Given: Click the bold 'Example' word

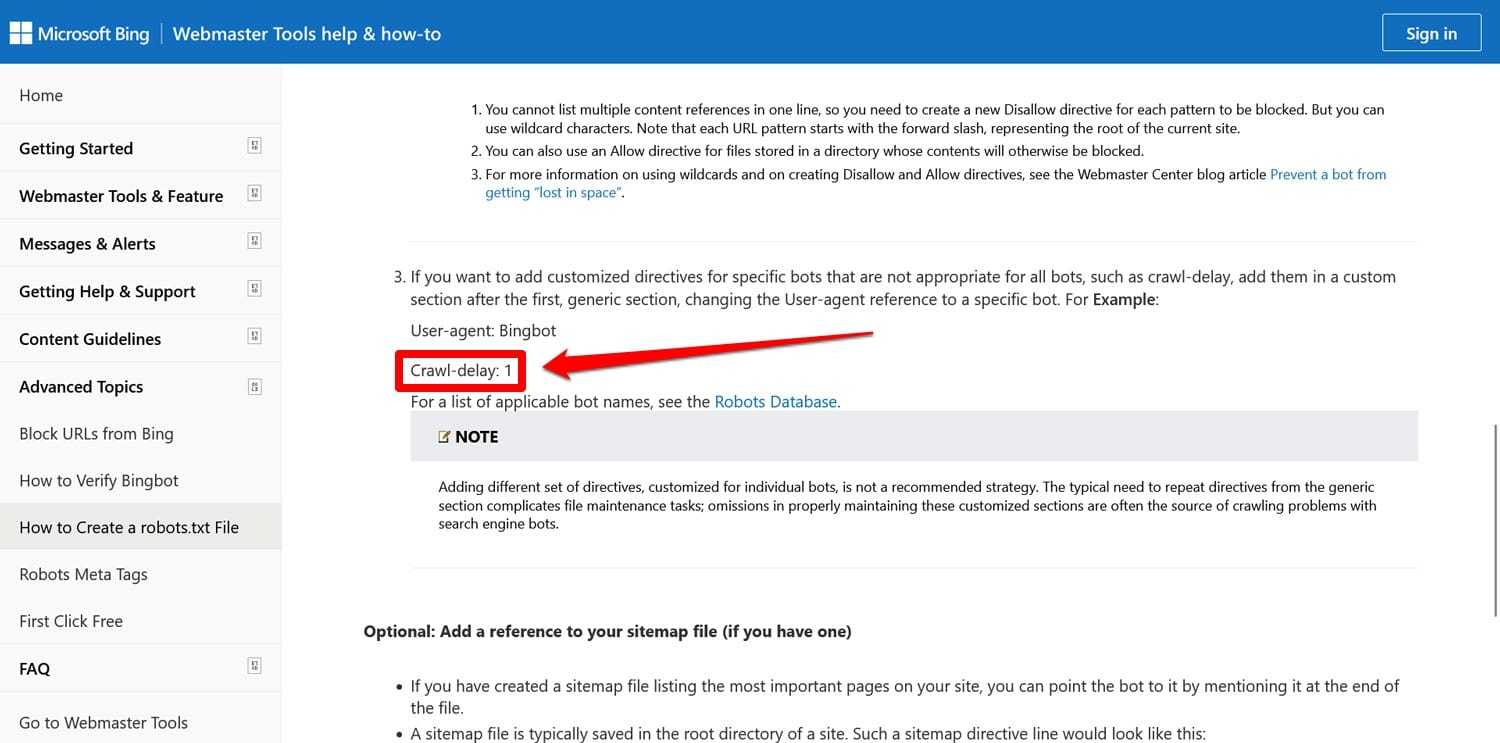Looking at the screenshot, I should pos(1124,300).
